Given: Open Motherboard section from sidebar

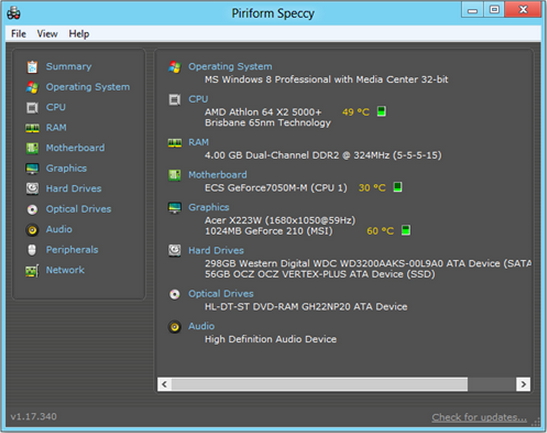Looking at the screenshot, I should click(x=75, y=148).
